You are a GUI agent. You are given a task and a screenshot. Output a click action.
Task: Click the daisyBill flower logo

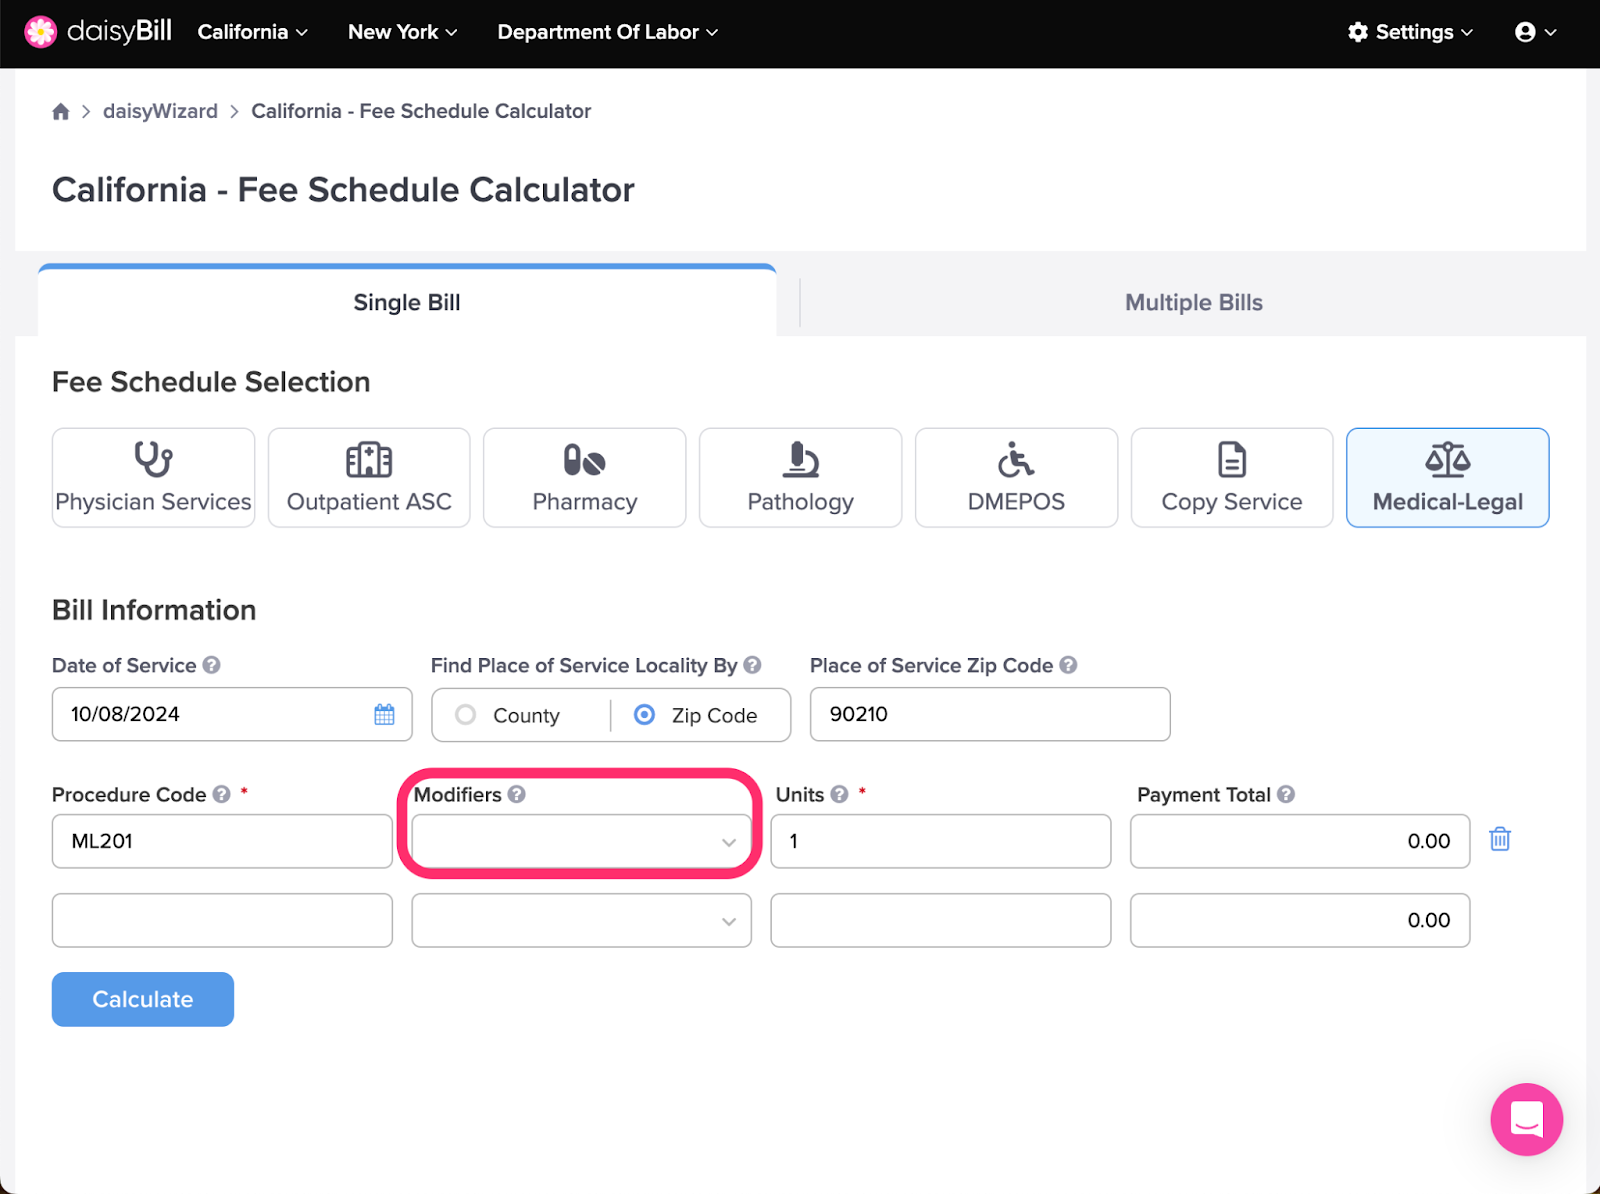pos(41,32)
